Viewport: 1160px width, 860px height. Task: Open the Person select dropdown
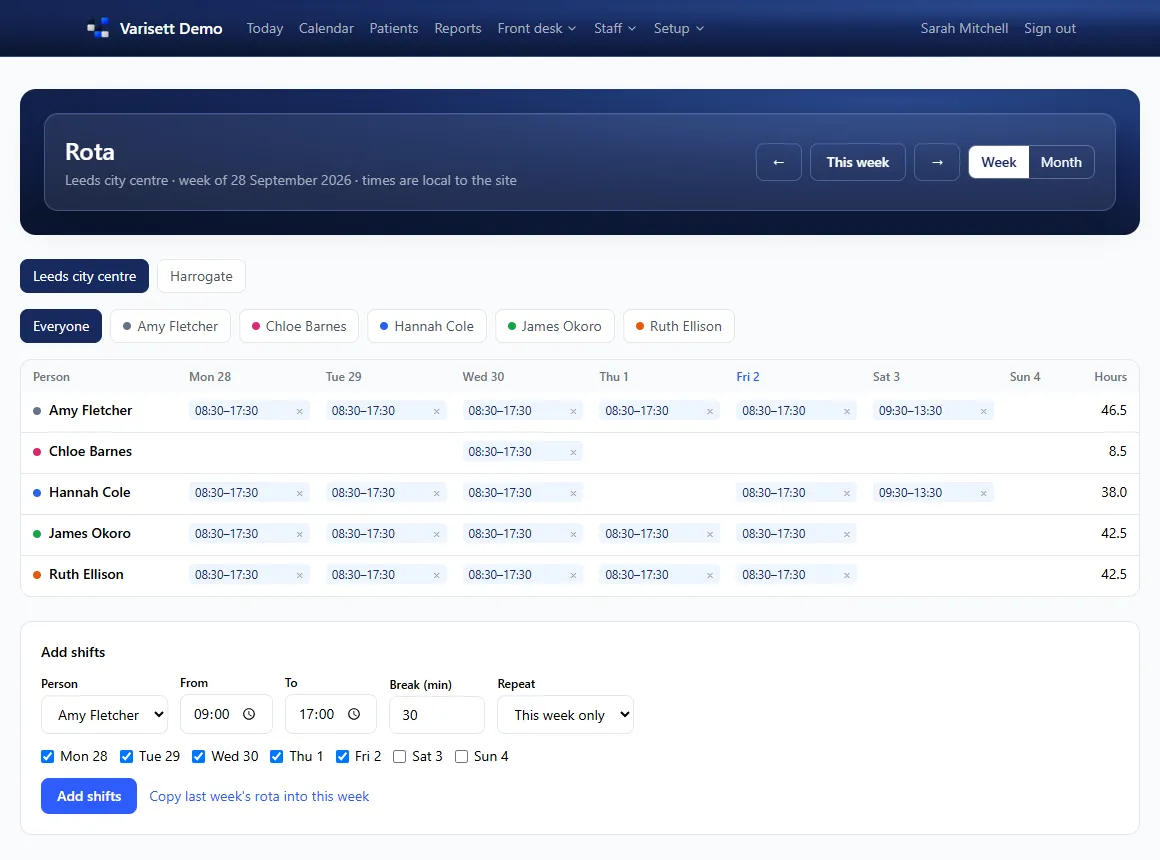[104, 715]
